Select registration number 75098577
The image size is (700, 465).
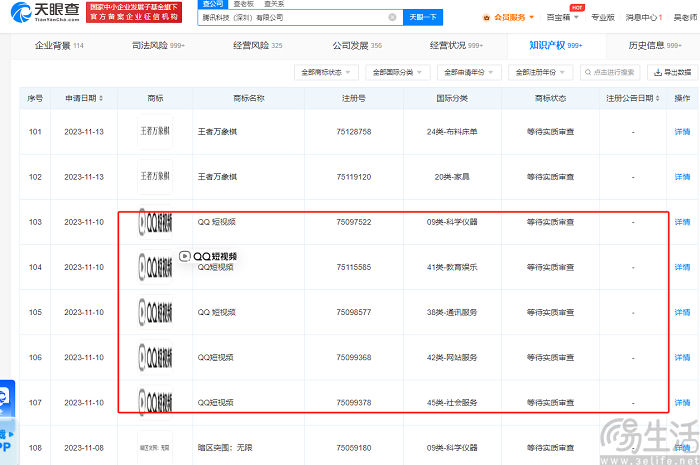[354, 312]
